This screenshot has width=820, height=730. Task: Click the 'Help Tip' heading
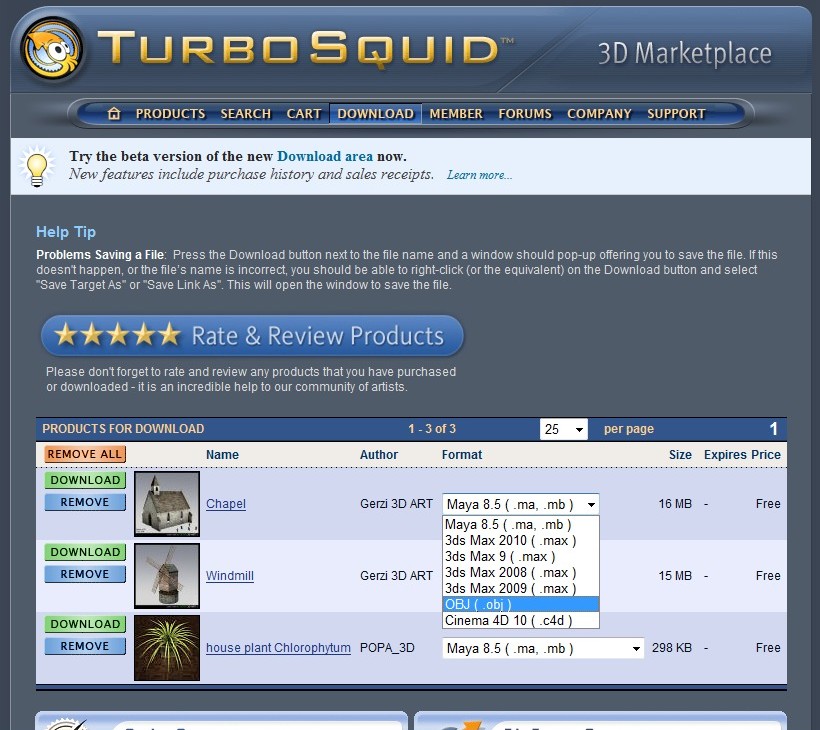66,232
